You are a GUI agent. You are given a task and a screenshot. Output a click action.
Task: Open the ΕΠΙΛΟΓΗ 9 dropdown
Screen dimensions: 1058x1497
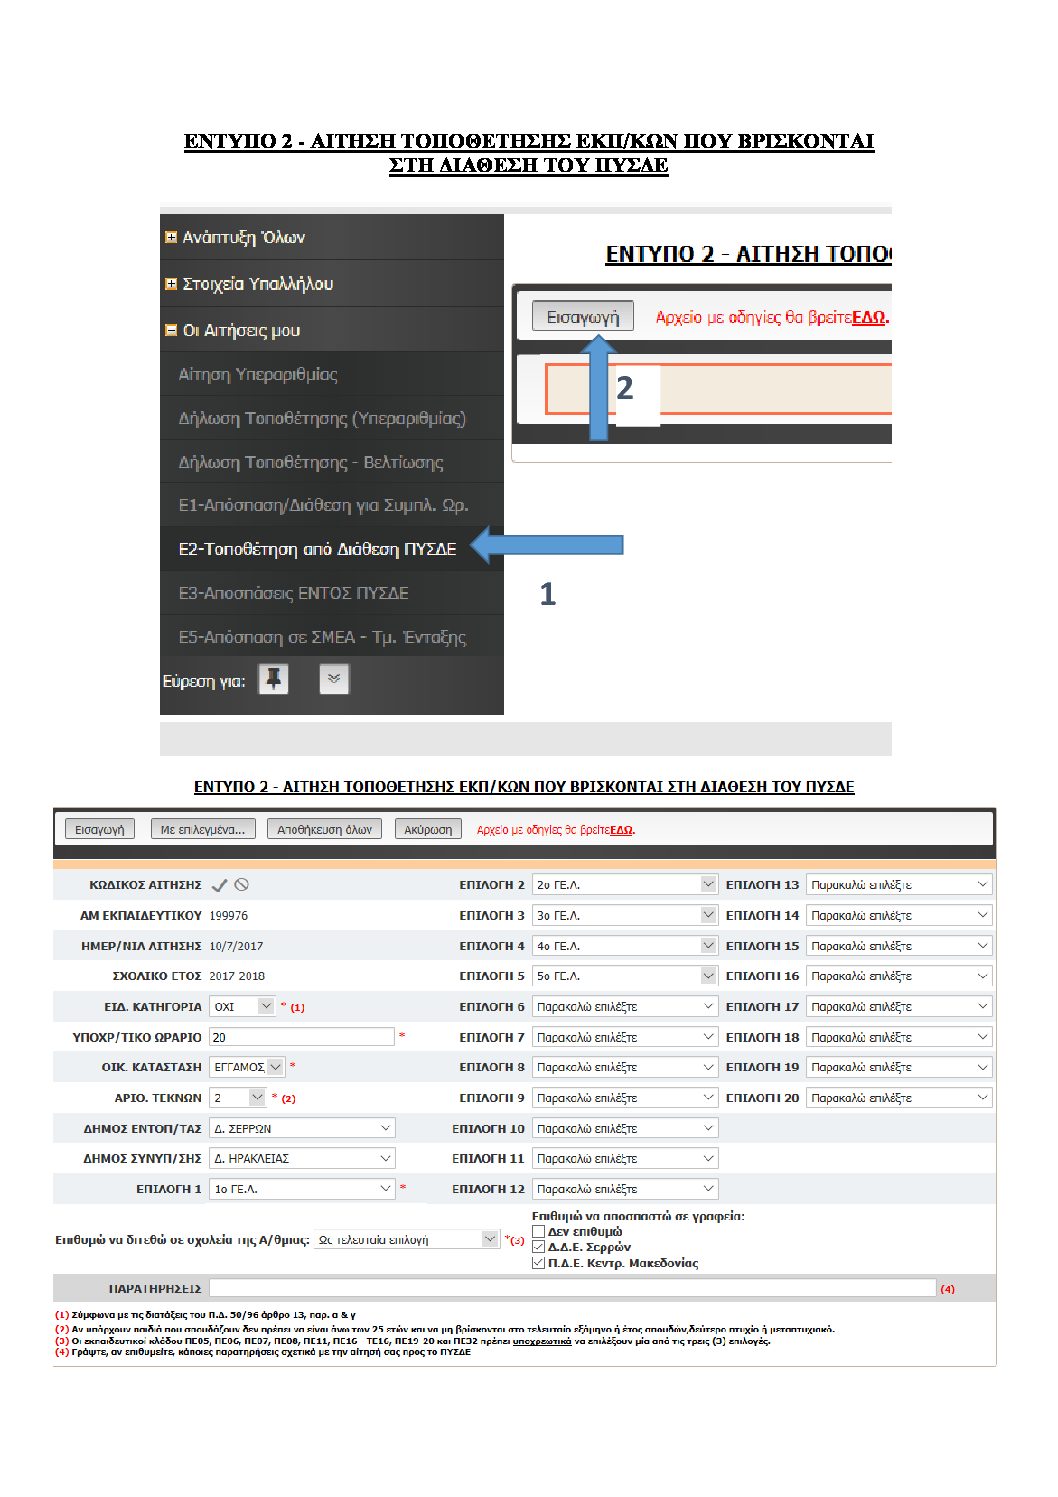(625, 1098)
